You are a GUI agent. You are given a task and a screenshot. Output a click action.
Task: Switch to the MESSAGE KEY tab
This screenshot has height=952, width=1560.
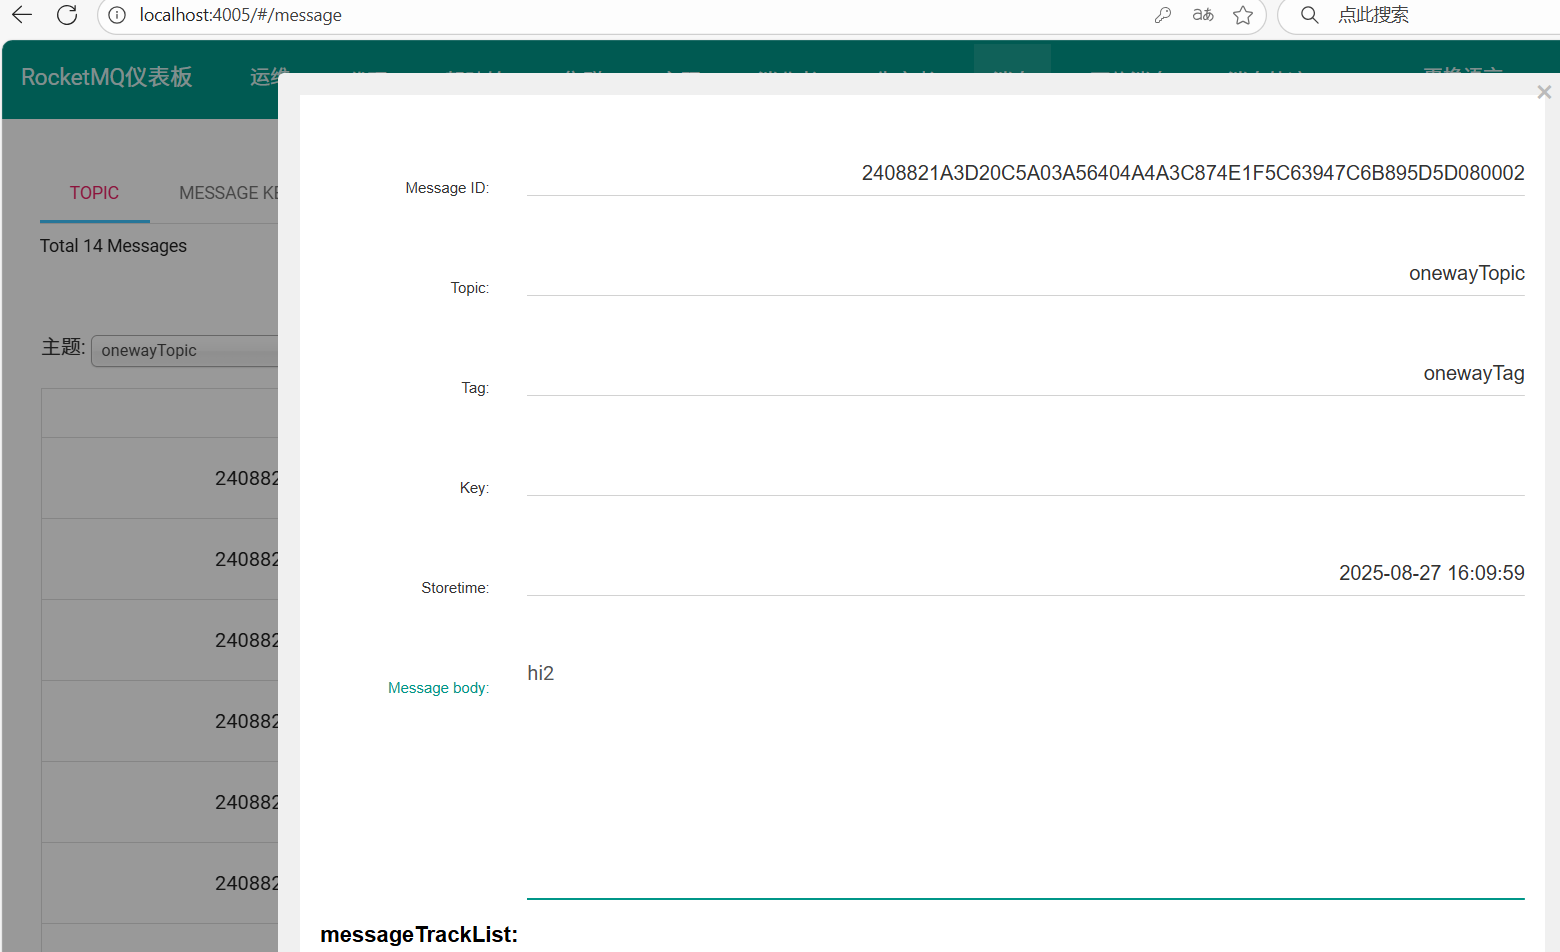228,193
